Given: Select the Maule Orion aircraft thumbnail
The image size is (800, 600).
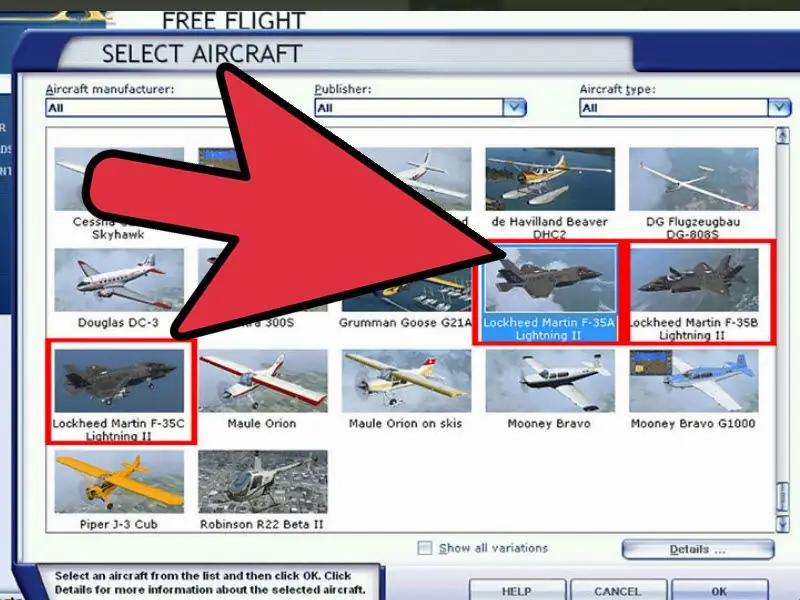Looking at the screenshot, I should [263, 381].
